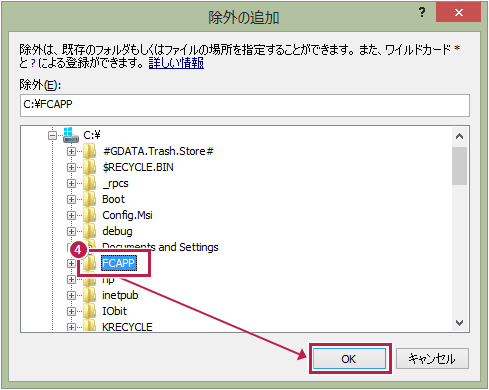Select the _rpcs folder icon
The width and height of the screenshot is (489, 390).
tap(89, 183)
